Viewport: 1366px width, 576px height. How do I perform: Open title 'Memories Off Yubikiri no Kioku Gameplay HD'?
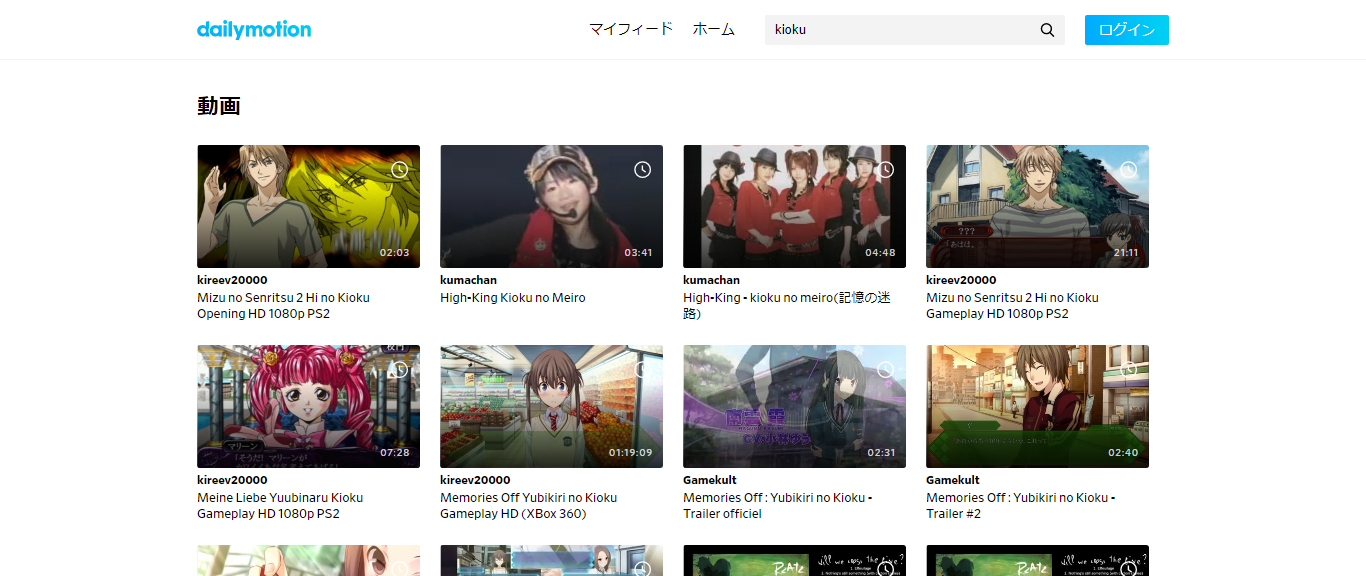pyautogui.click(x=529, y=506)
